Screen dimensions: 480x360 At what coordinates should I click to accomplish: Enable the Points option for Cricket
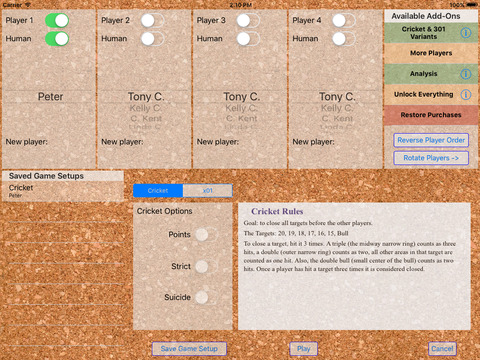click(x=206, y=235)
